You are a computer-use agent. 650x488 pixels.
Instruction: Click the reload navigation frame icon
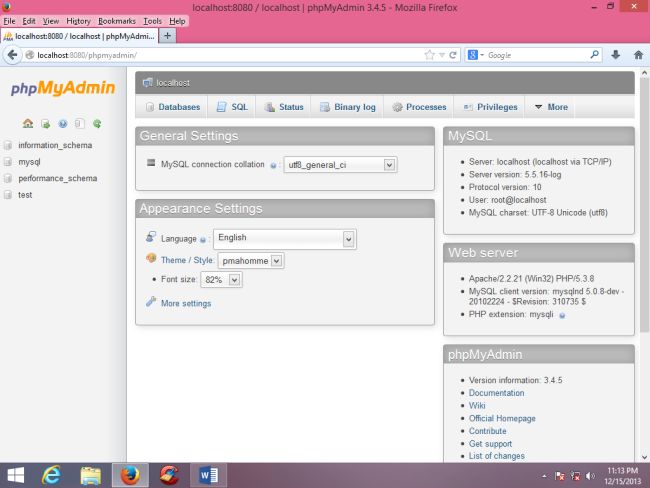tap(97, 124)
